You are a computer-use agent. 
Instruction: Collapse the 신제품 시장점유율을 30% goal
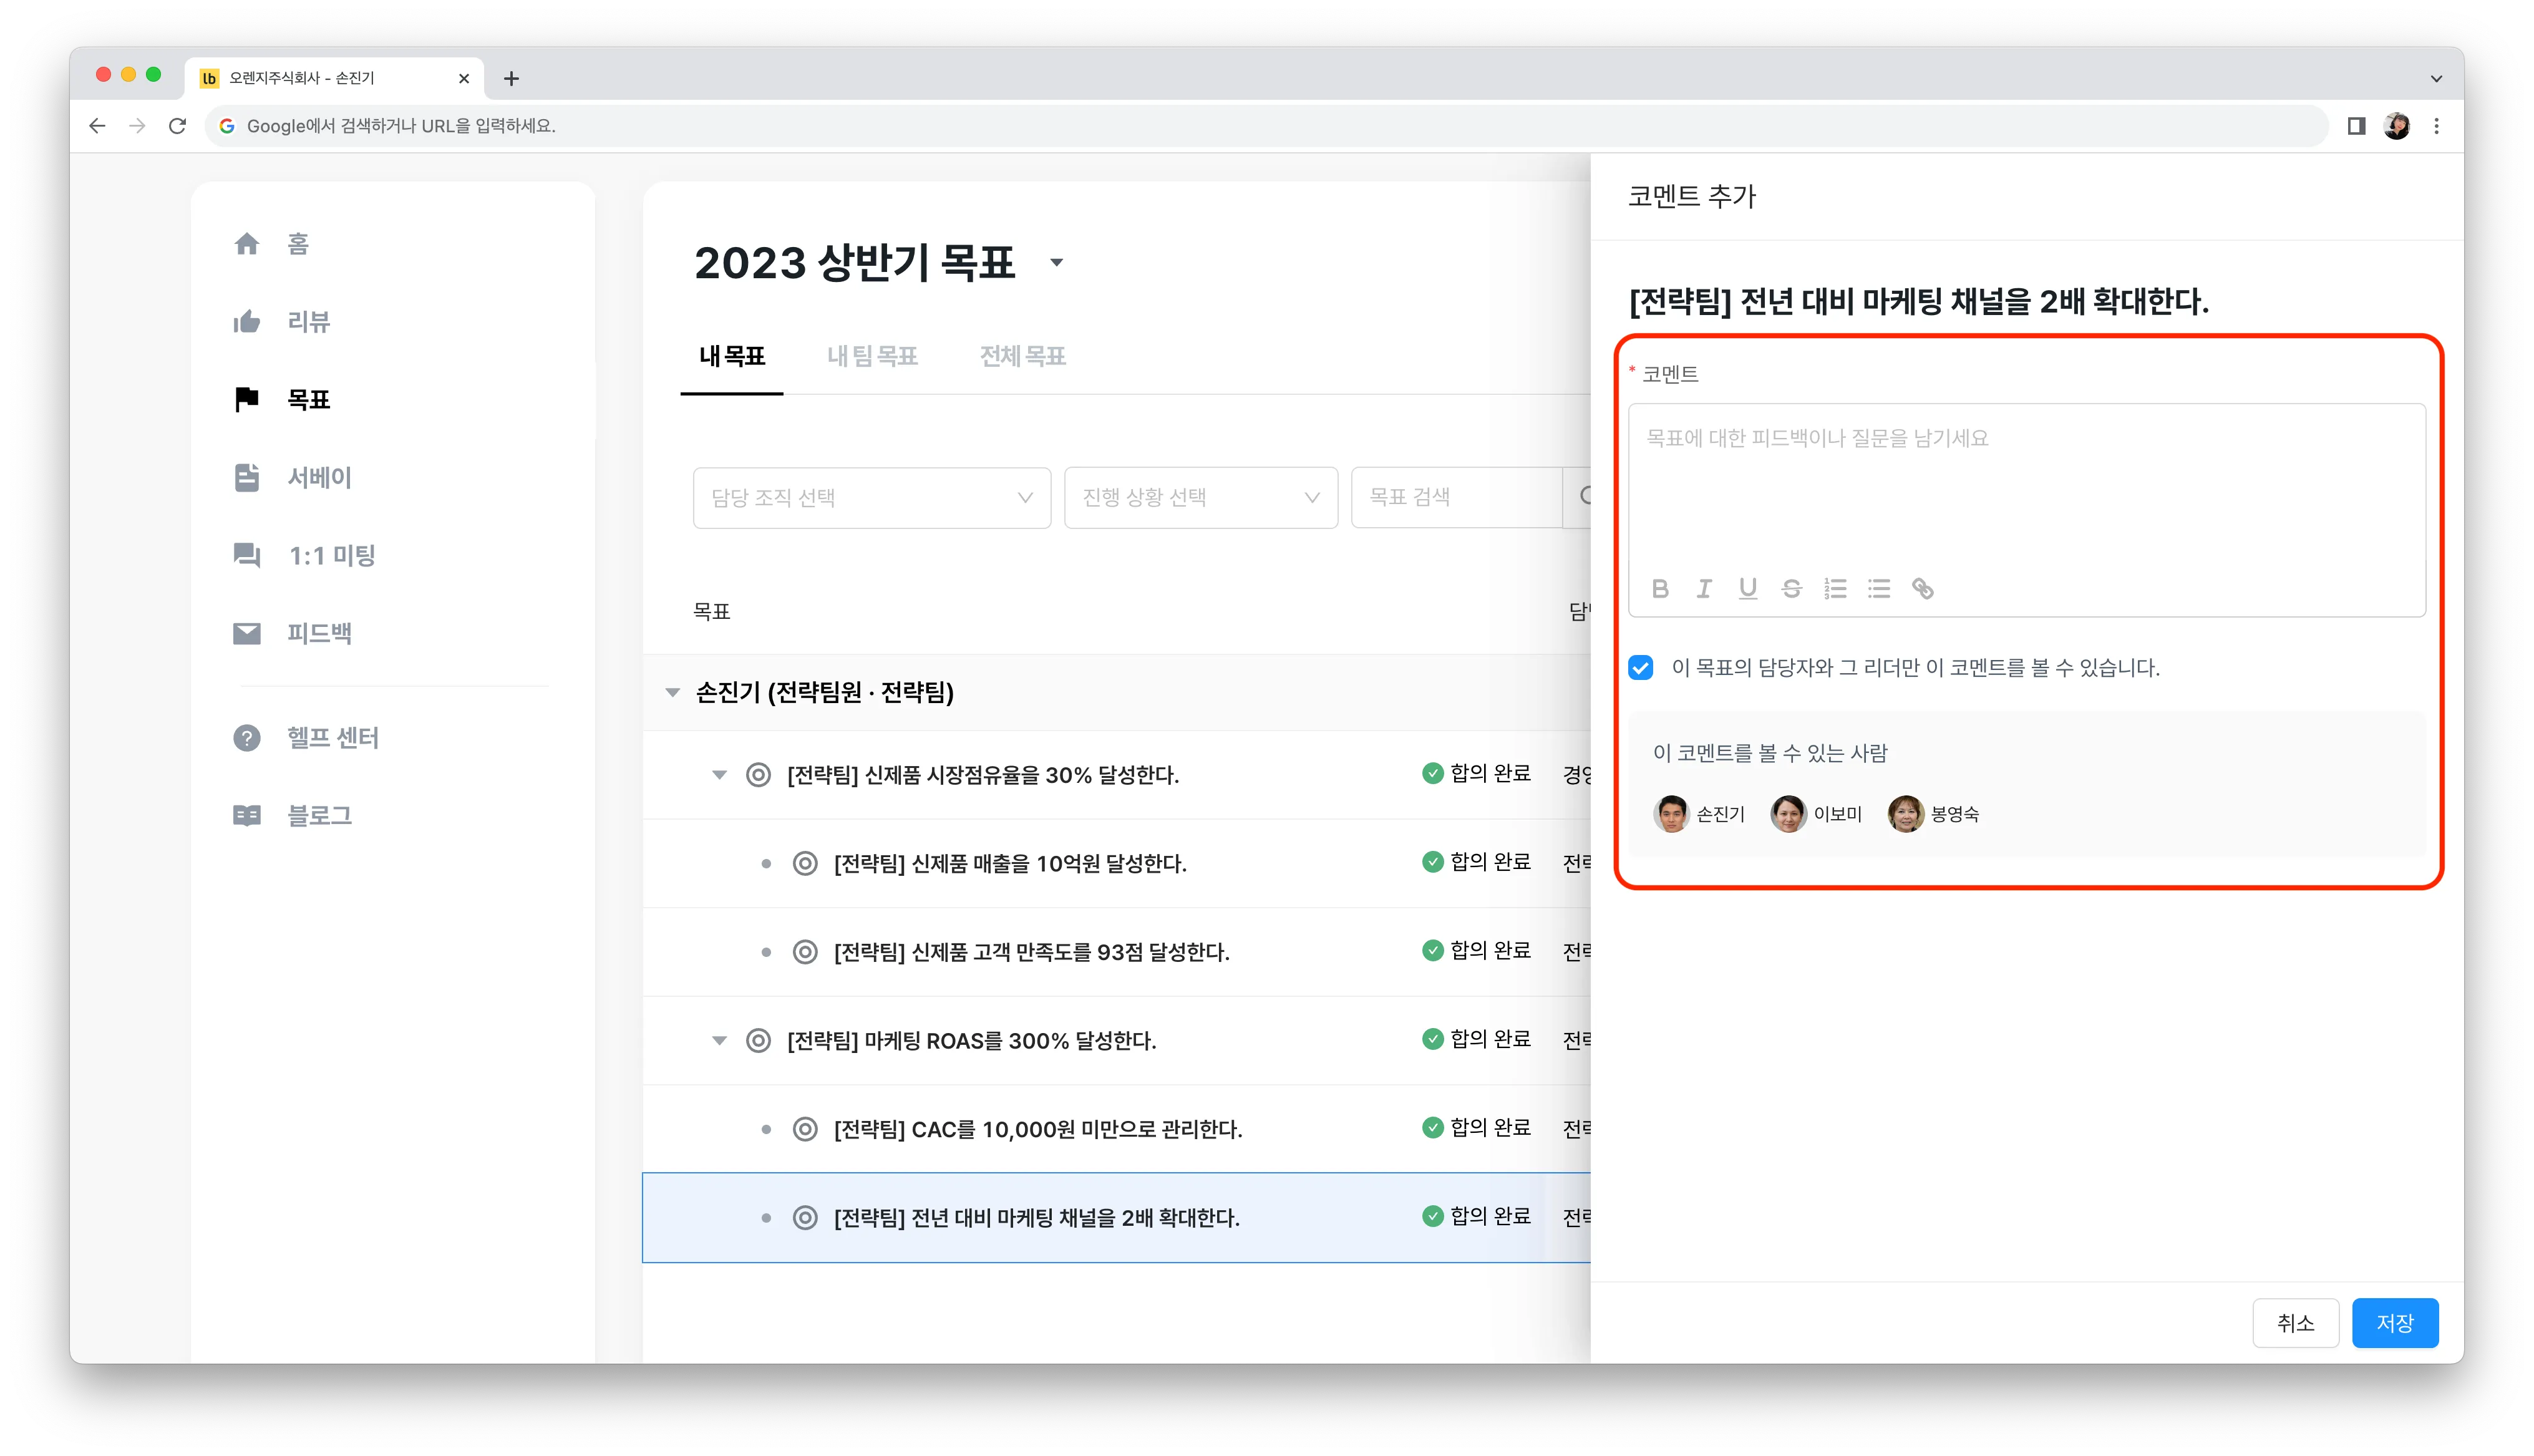pyautogui.click(x=719, y=775)
